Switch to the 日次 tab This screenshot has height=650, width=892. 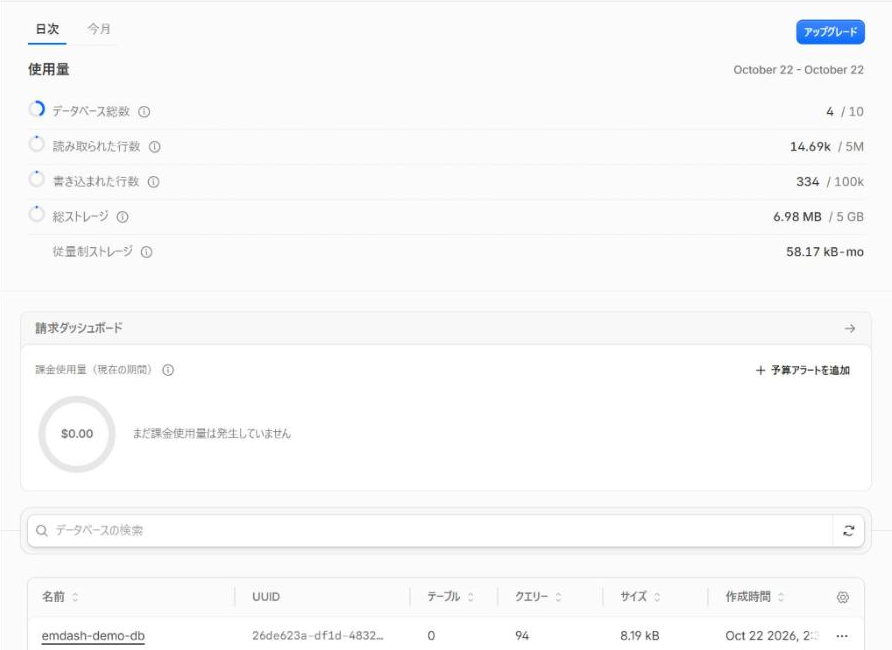coord(47,29)
